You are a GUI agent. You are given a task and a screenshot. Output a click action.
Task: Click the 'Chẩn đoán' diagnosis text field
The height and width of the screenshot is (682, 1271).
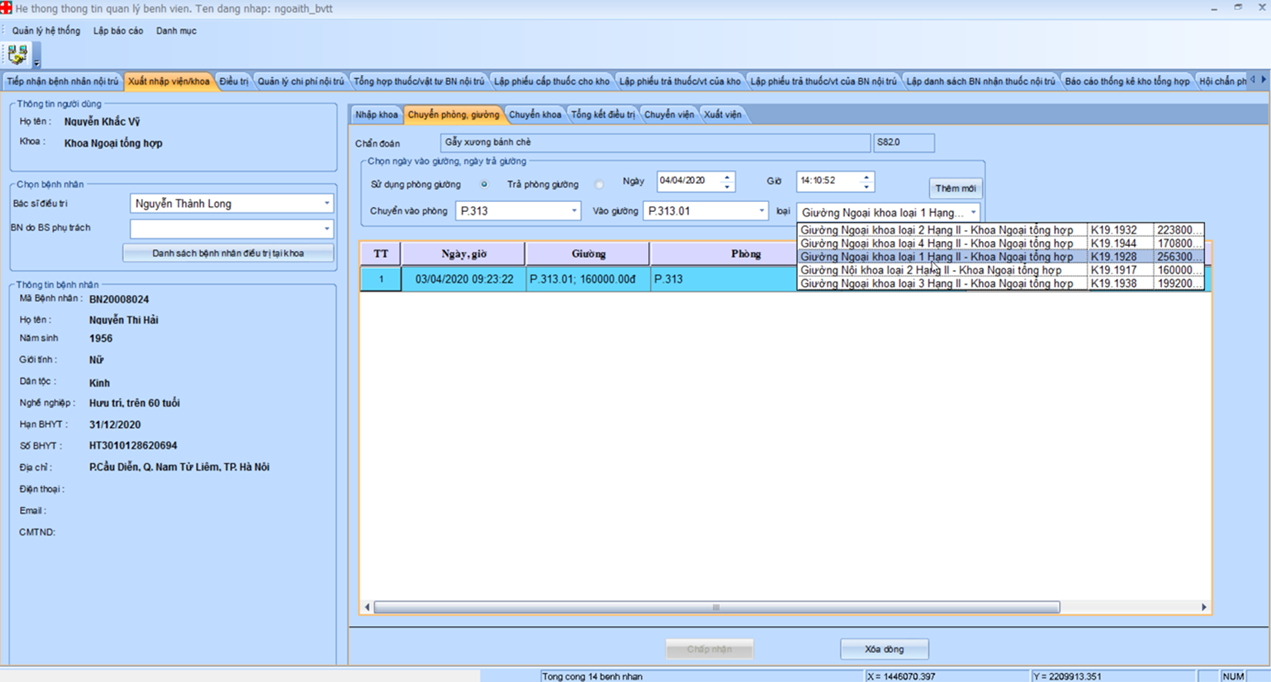tap(655, 143)
